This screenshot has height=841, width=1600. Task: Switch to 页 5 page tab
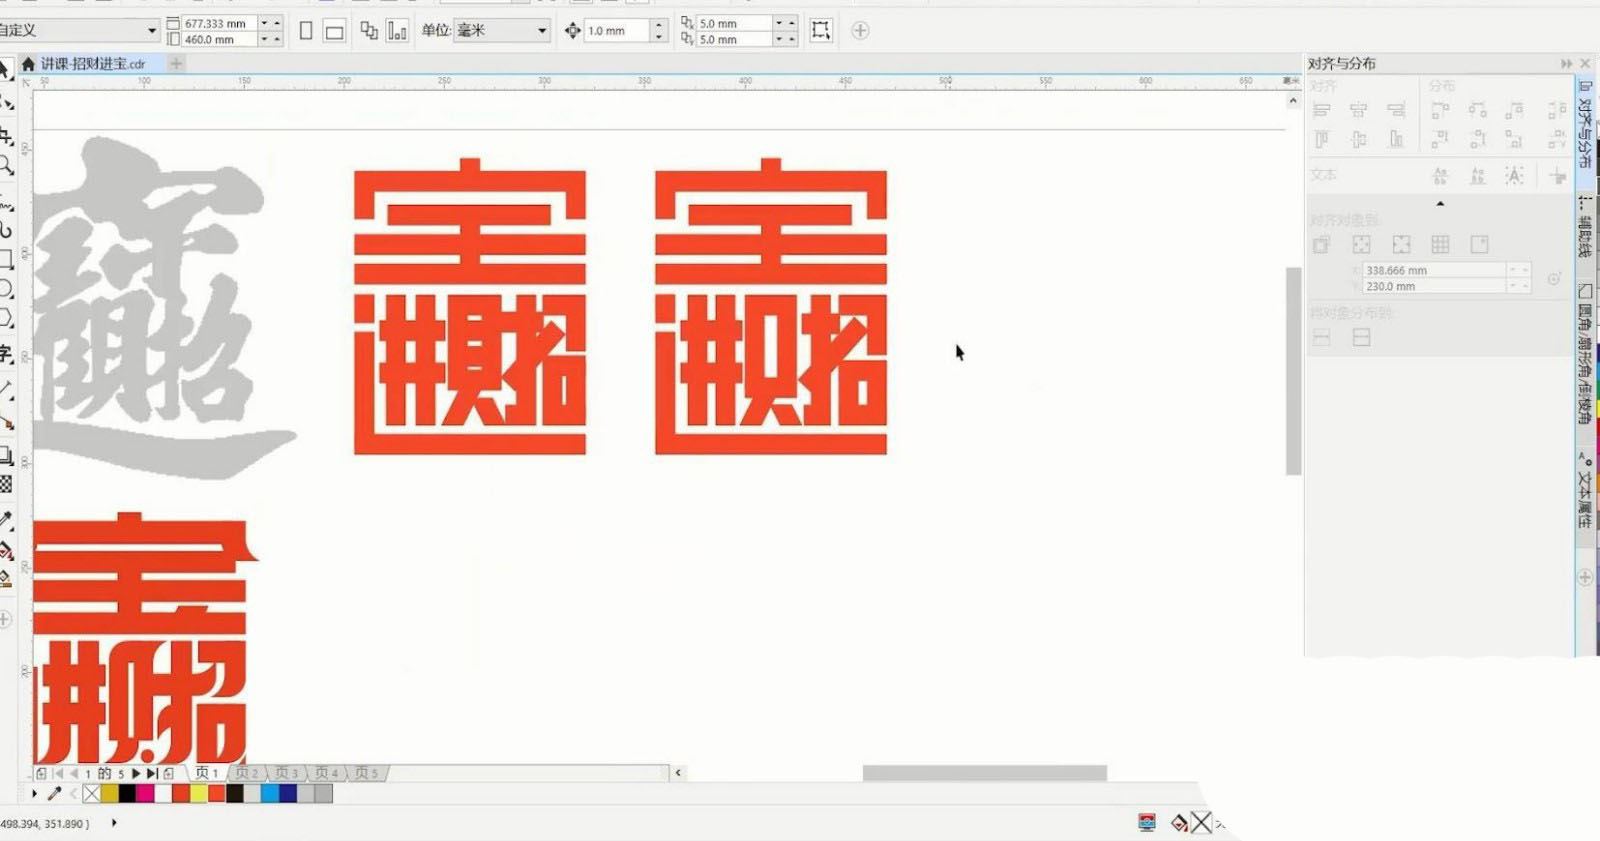[x=367, y=773]
